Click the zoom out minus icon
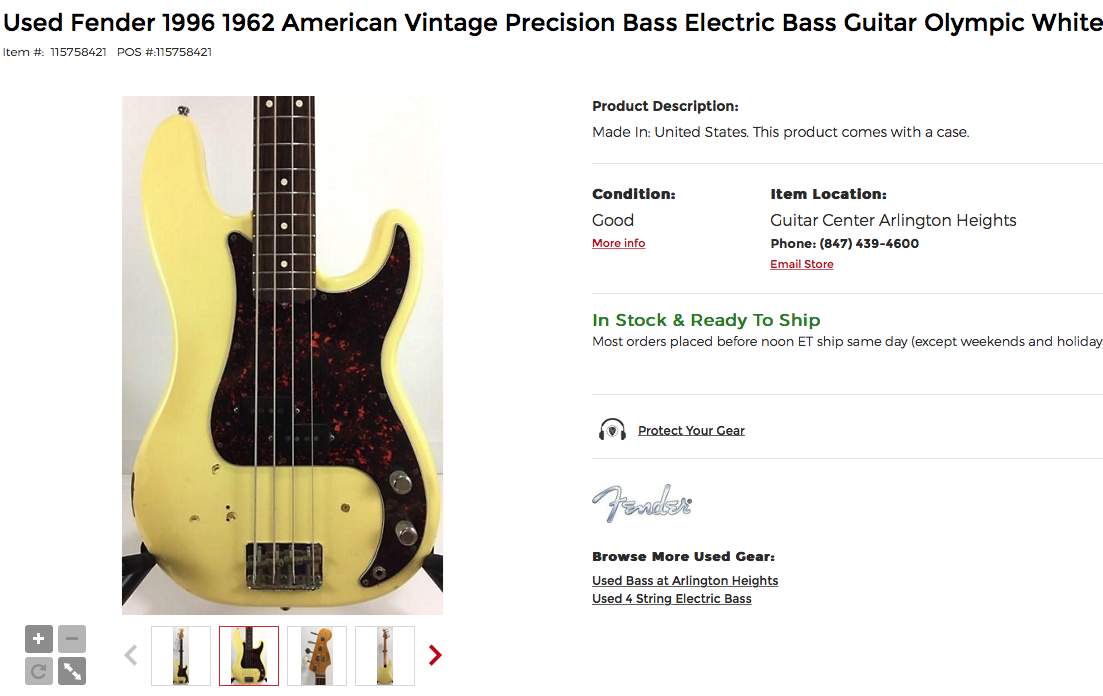 72,639
